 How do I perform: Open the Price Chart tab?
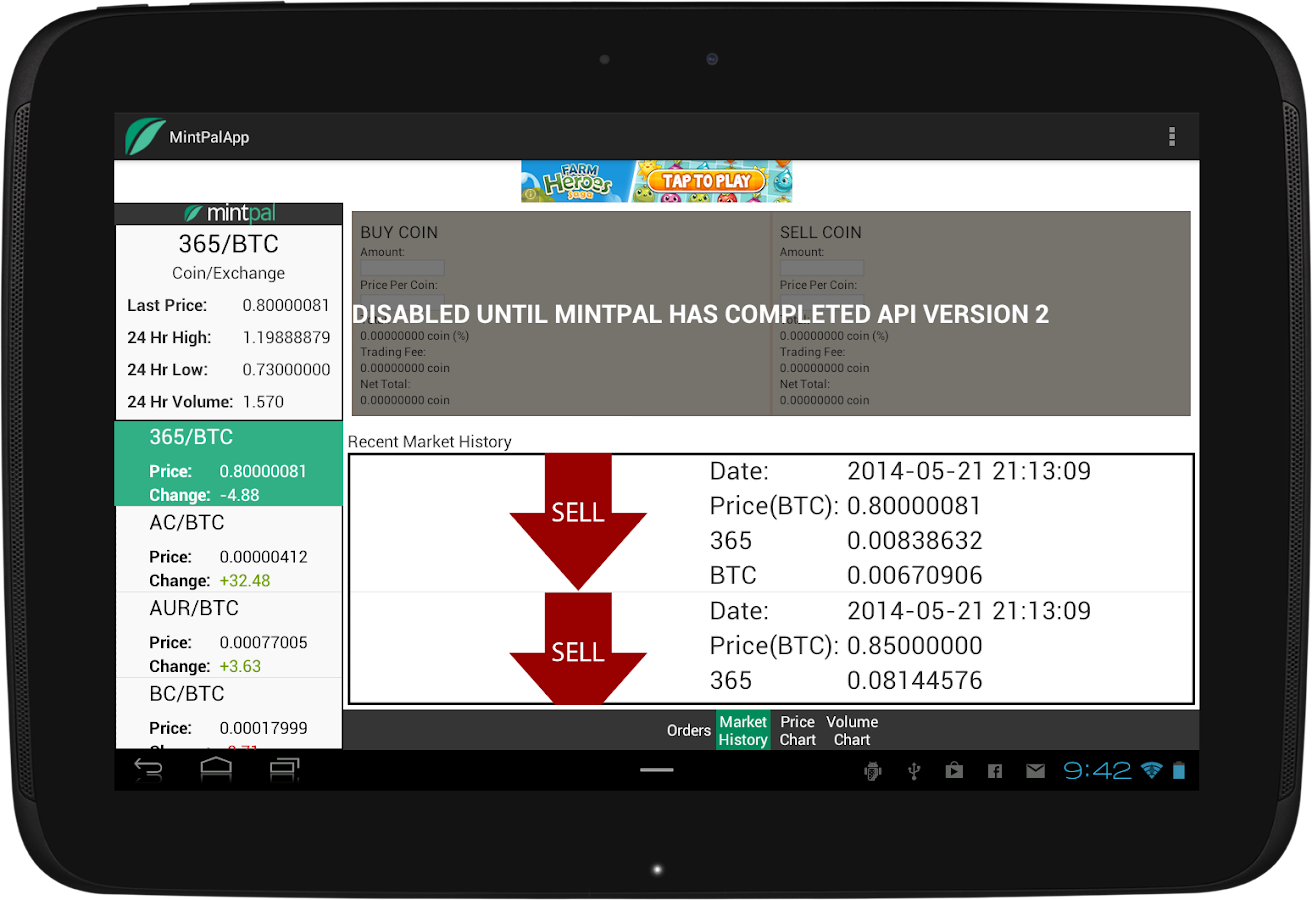click(798, 731)
